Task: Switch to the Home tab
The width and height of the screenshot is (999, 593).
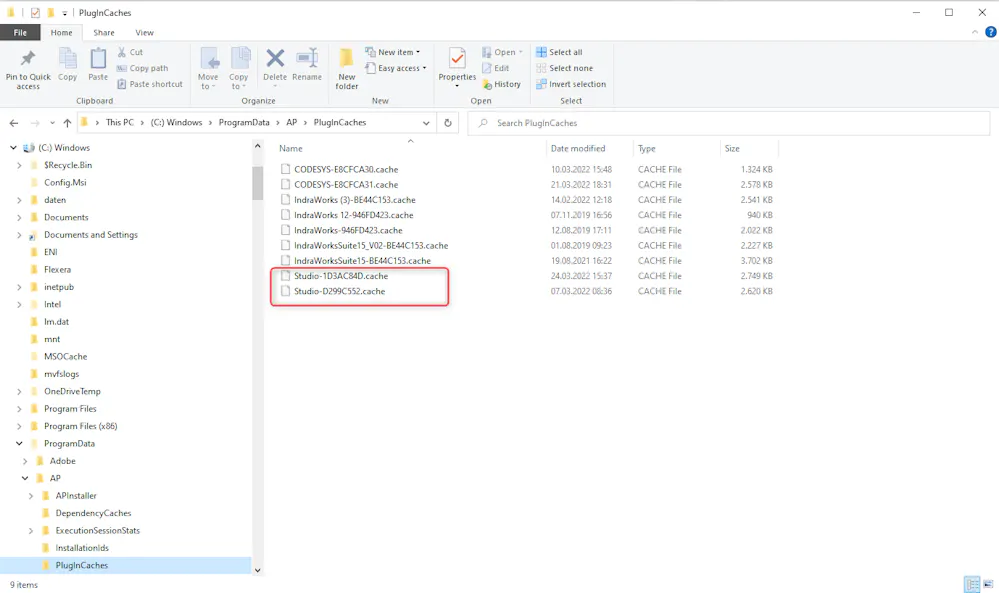Action: (x=62, y=32)
